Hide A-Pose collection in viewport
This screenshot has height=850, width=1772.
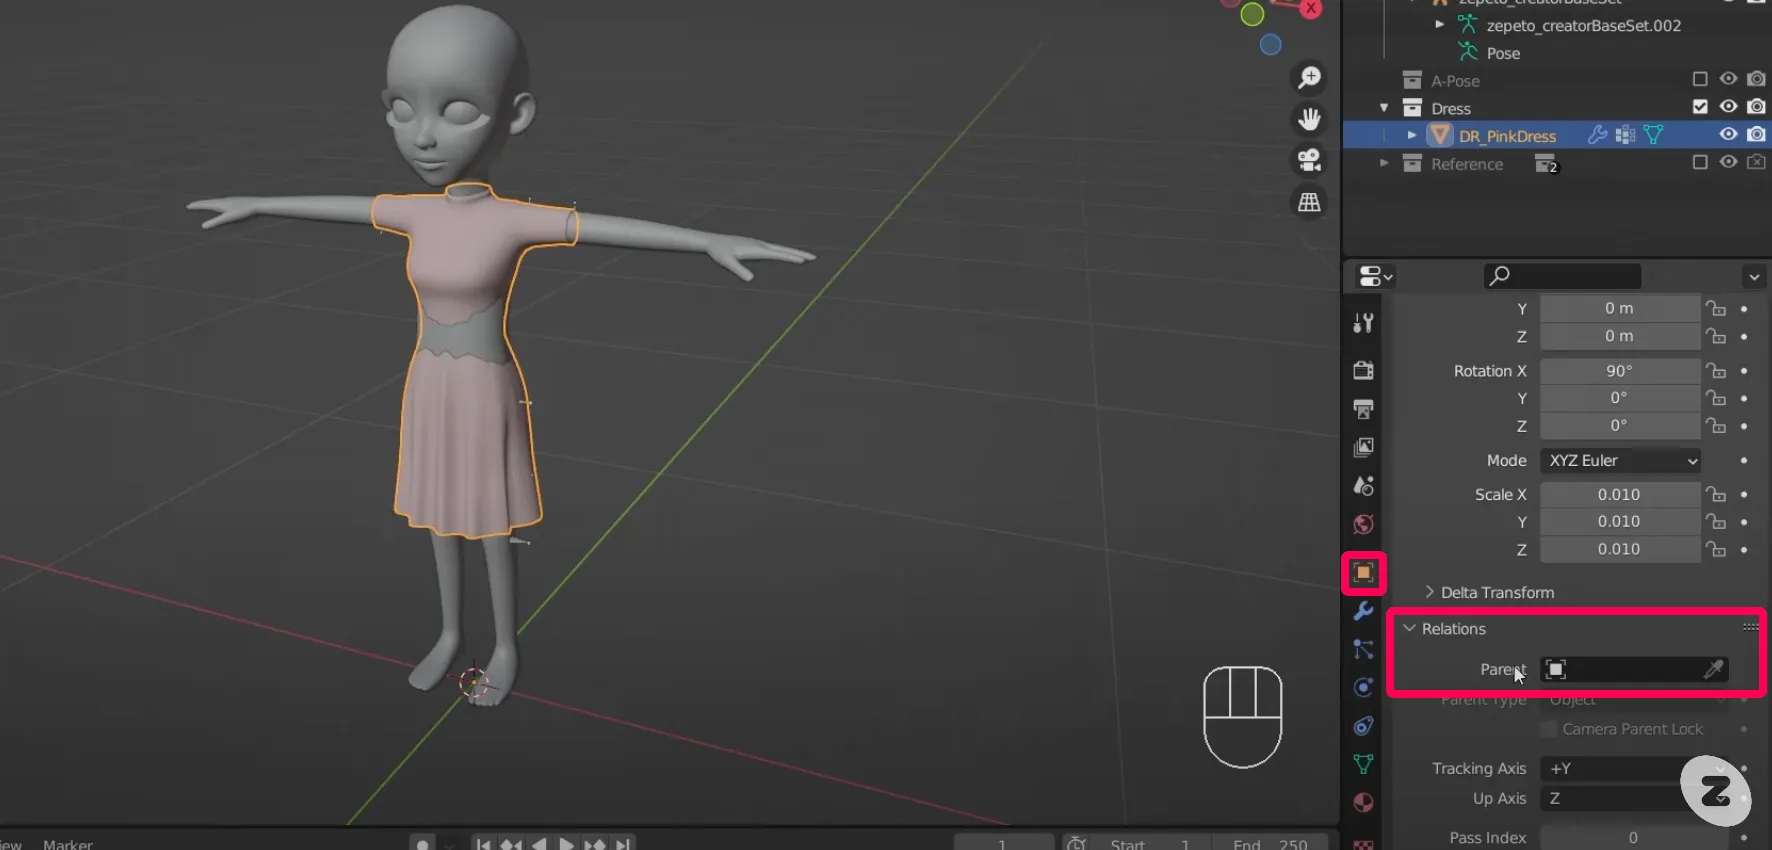(x=1728, y=79)
